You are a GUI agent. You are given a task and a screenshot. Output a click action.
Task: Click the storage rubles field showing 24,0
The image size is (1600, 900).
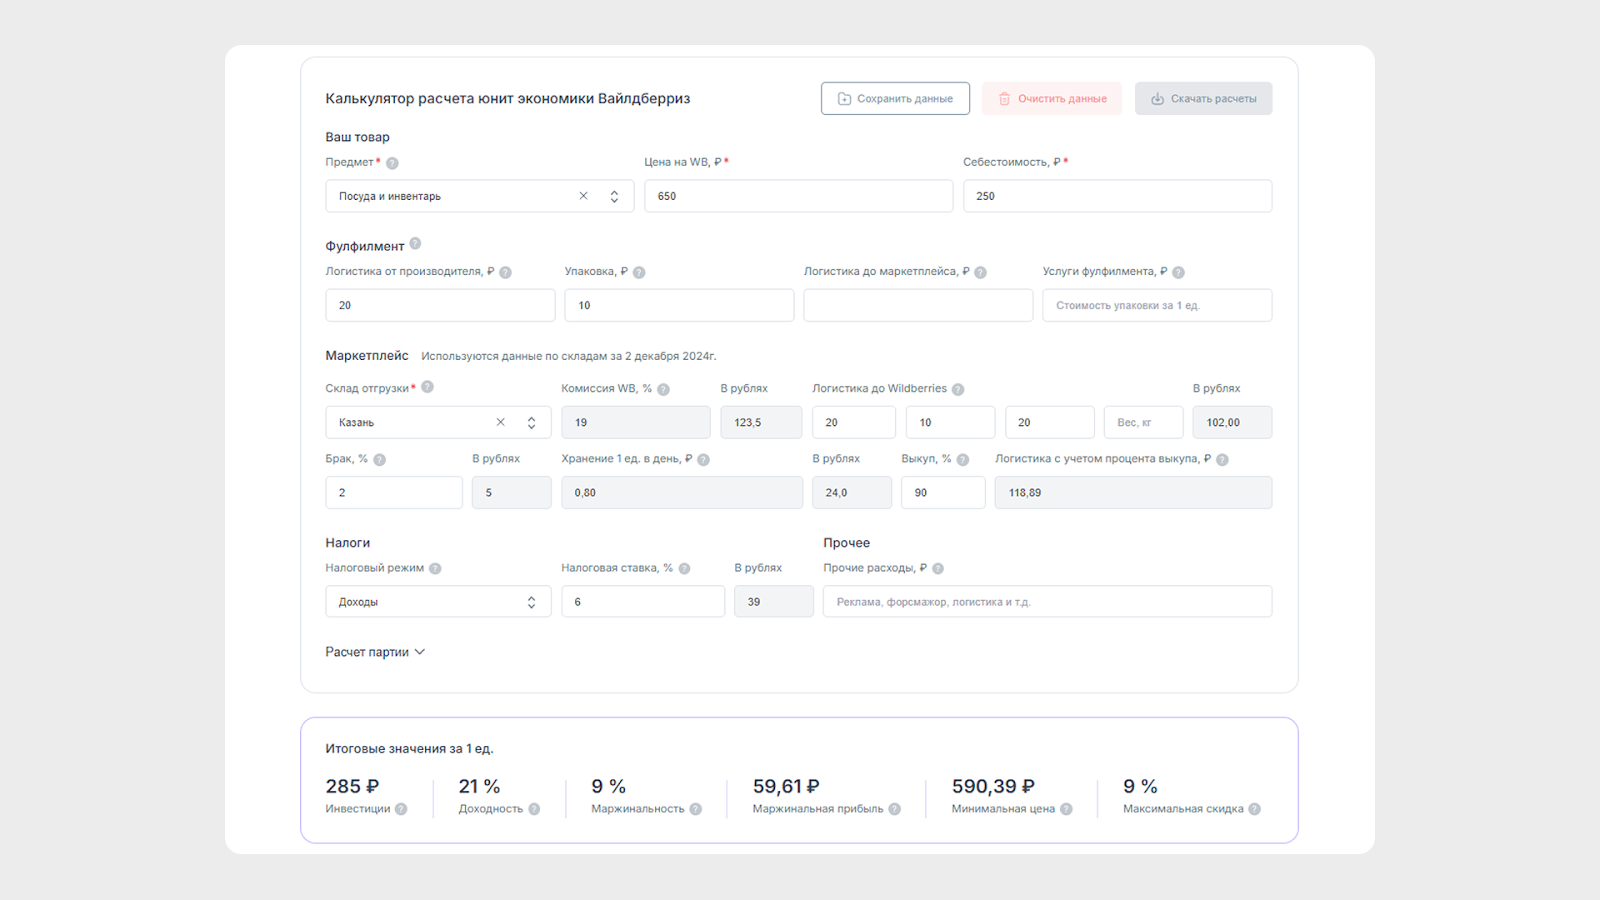tap(852, 492)
